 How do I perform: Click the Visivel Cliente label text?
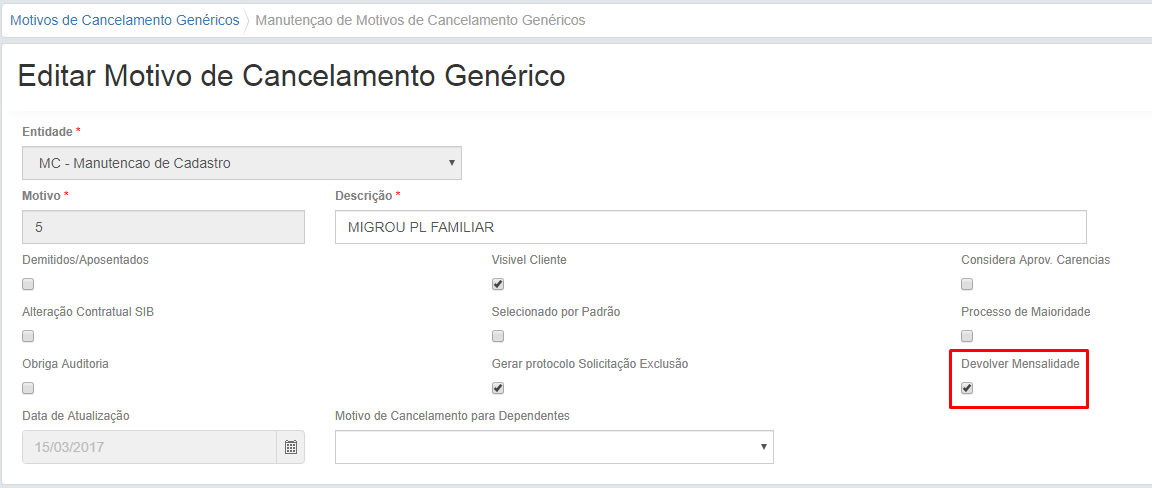tap(529, 259)
